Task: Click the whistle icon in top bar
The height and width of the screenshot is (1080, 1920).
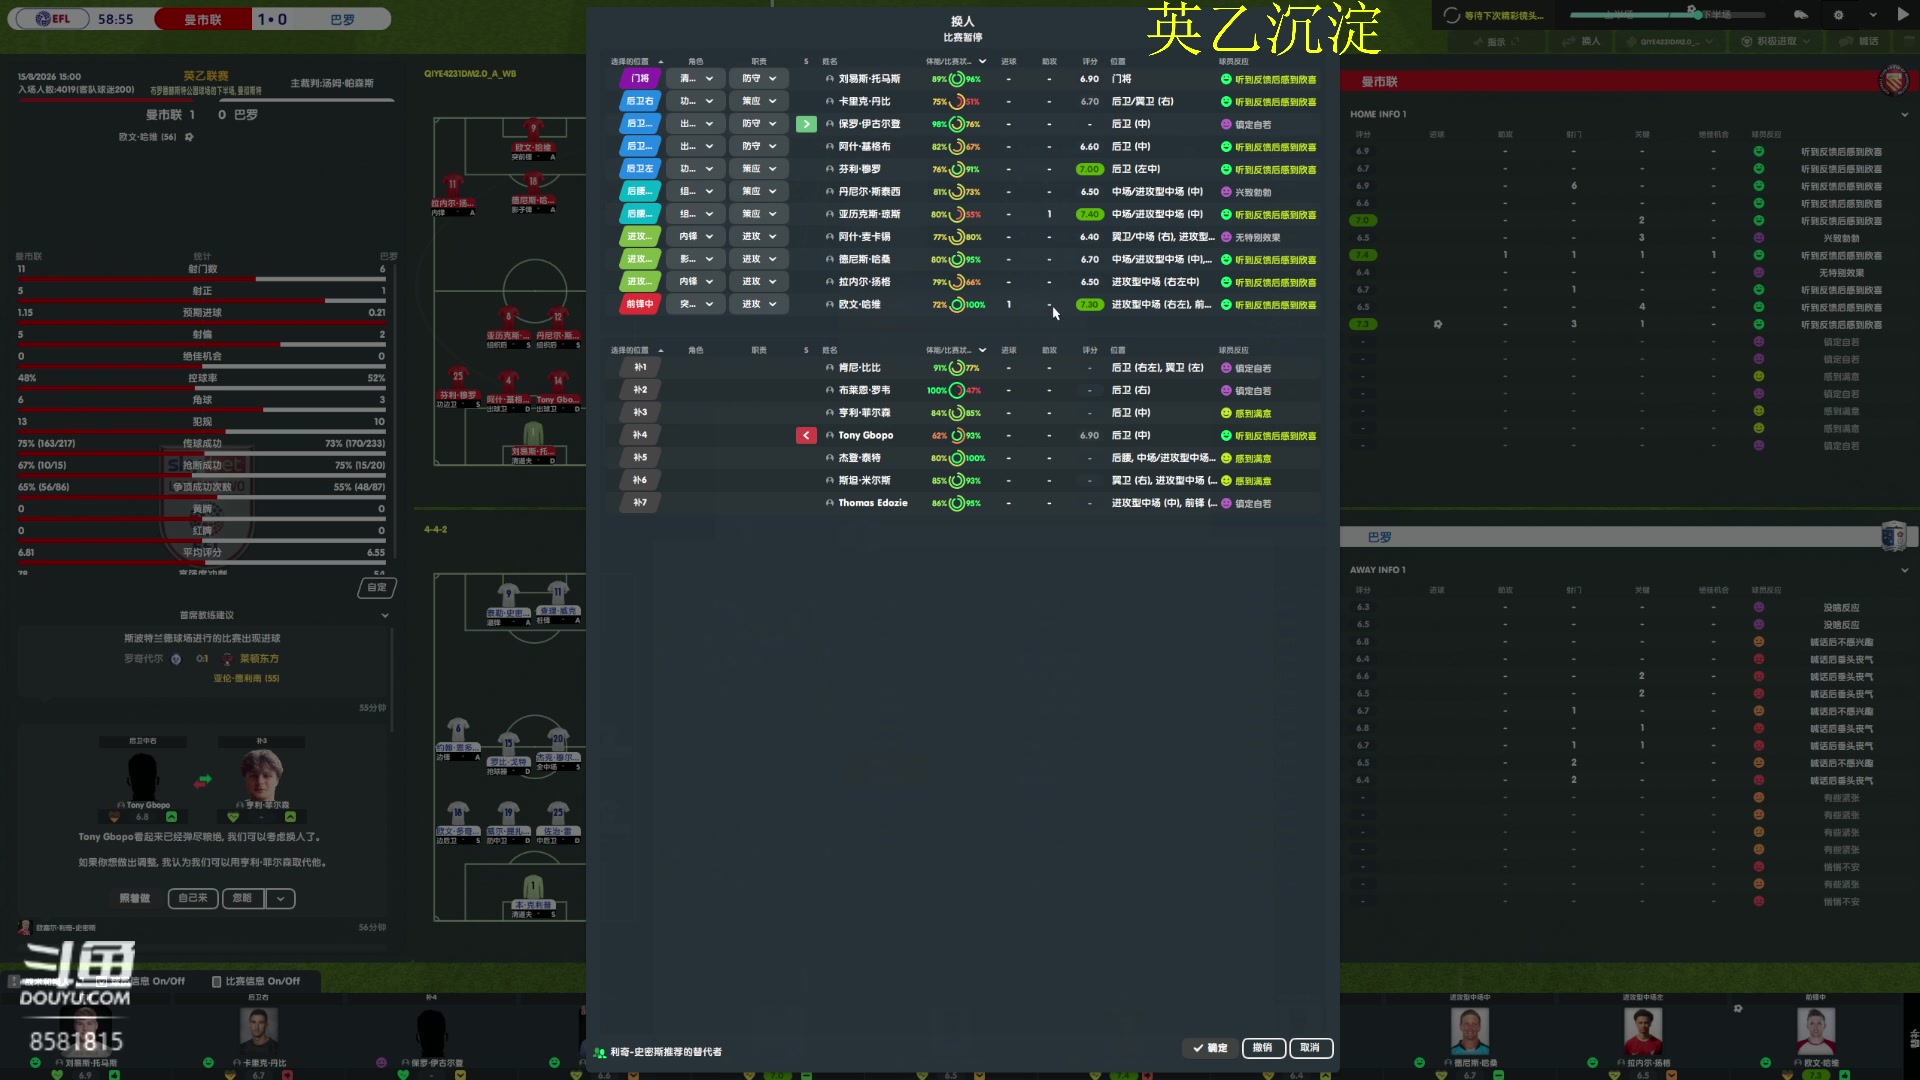Action: (1800, 15)
